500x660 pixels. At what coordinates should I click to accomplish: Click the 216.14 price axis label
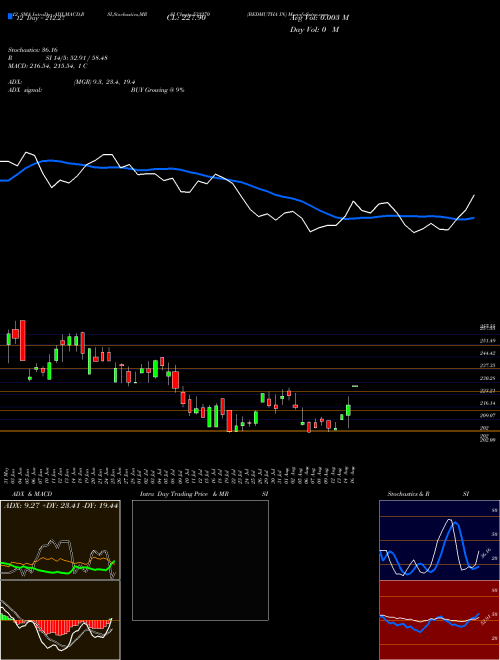pyautogui.click(x=487, y=403)
